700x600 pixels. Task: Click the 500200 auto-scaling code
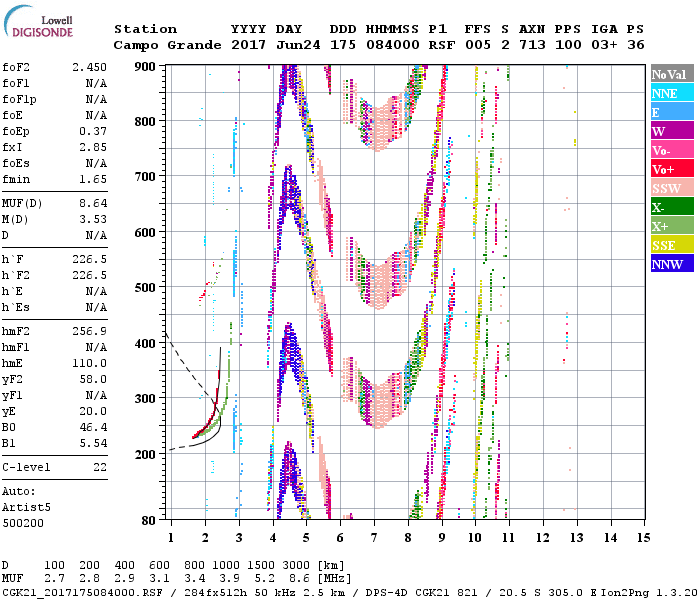[x=23, y=523]
